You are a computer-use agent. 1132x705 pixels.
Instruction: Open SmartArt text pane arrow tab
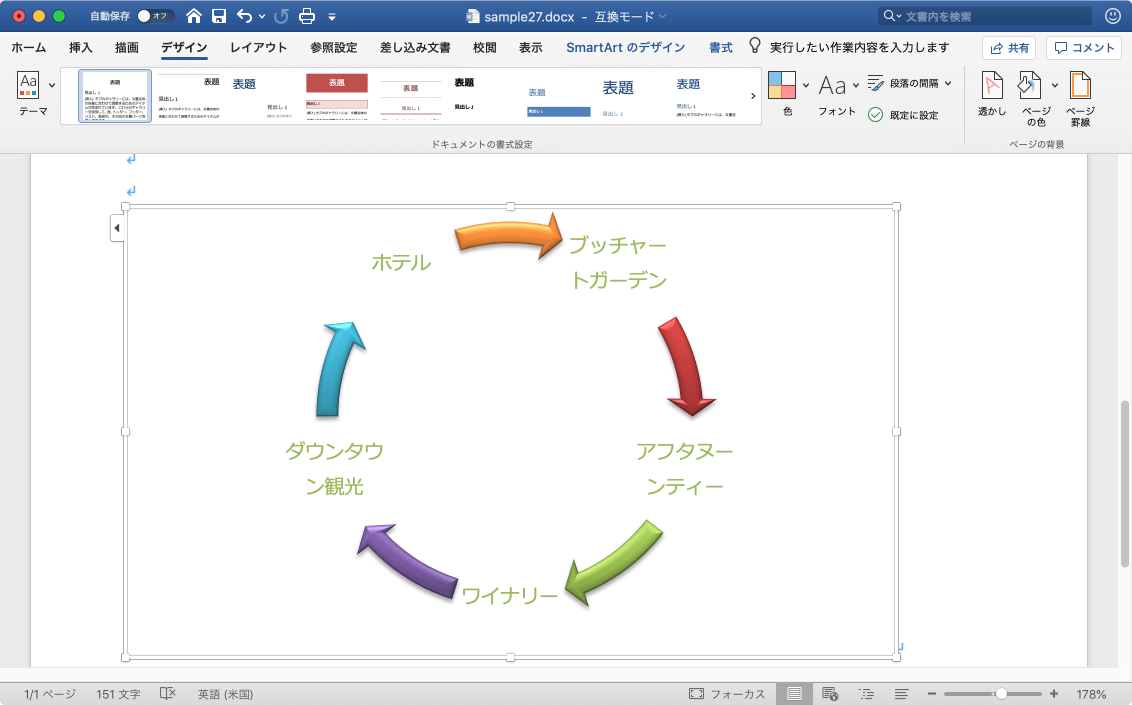click(117, 228)
